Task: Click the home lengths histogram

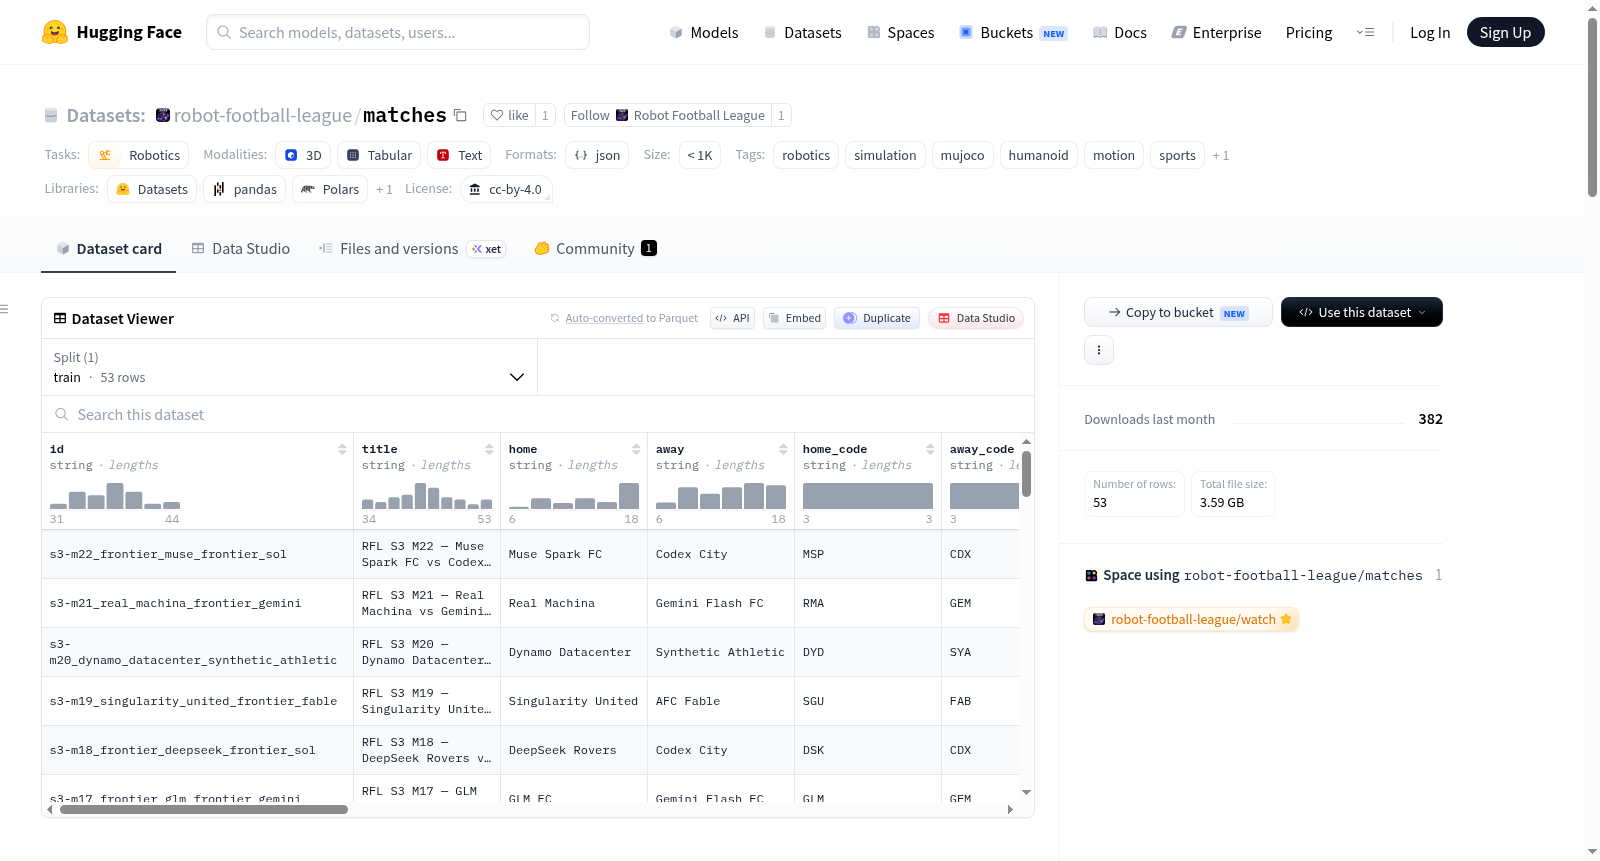Action: [x=574, y=496]
